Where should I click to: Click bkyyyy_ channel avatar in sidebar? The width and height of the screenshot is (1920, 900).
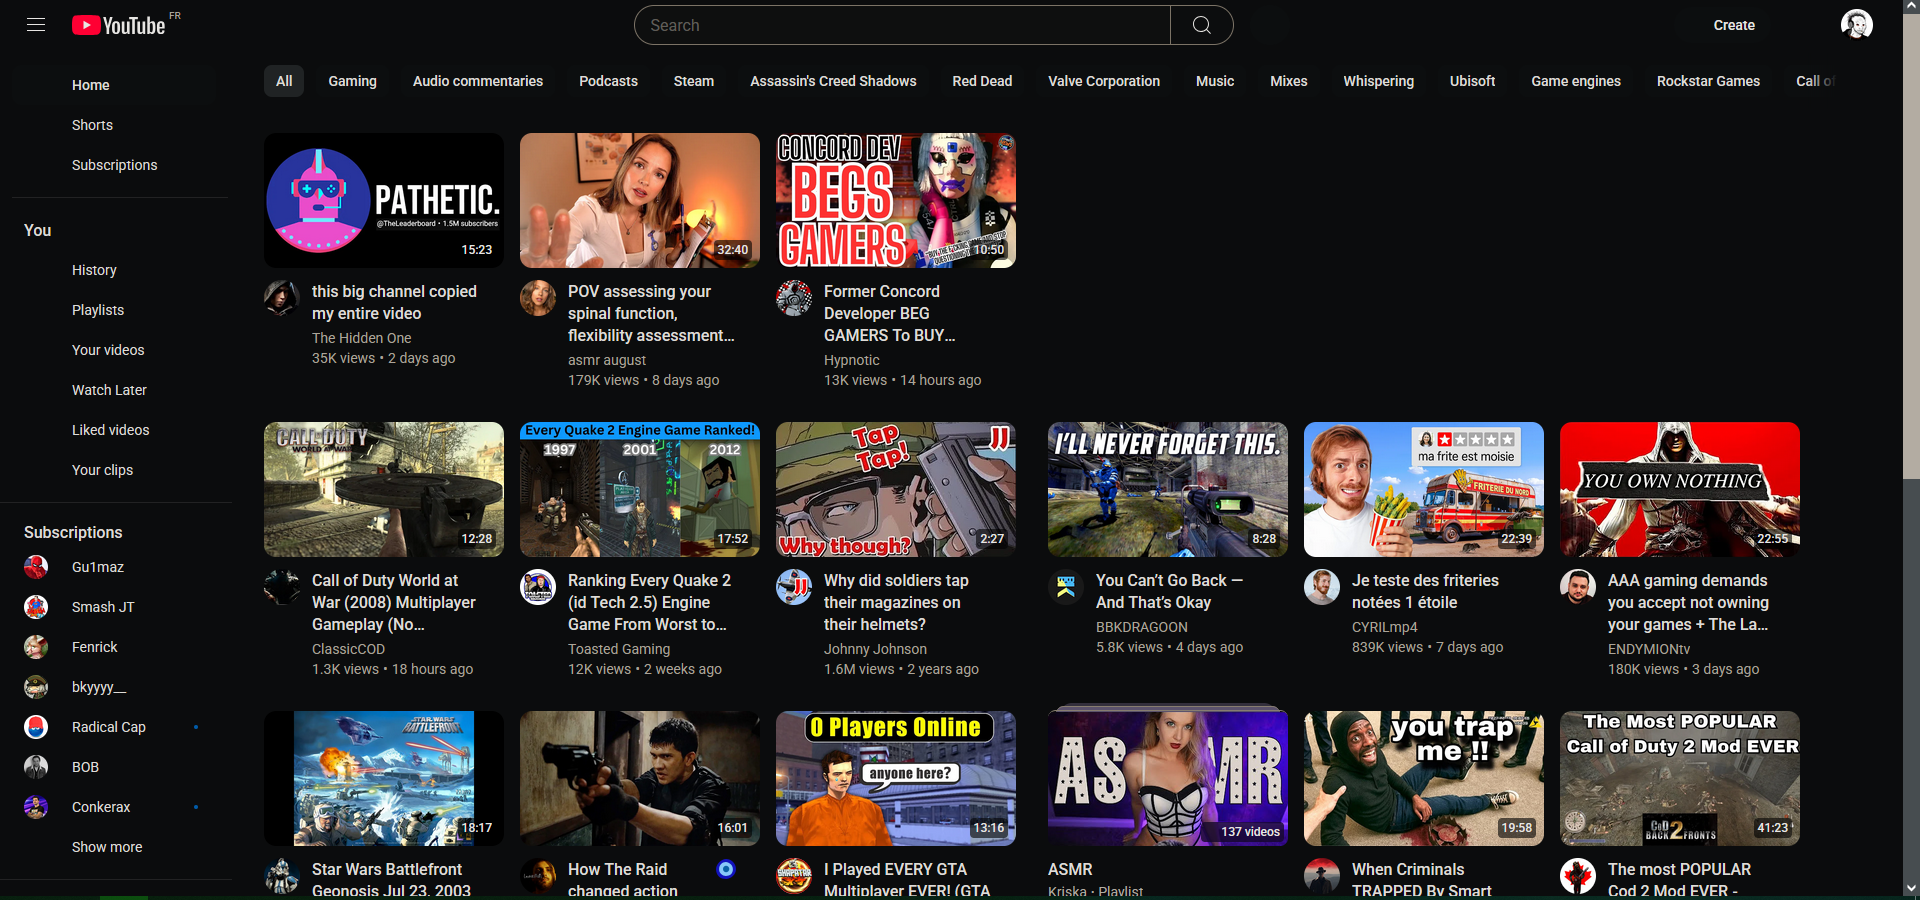[36, 687]
